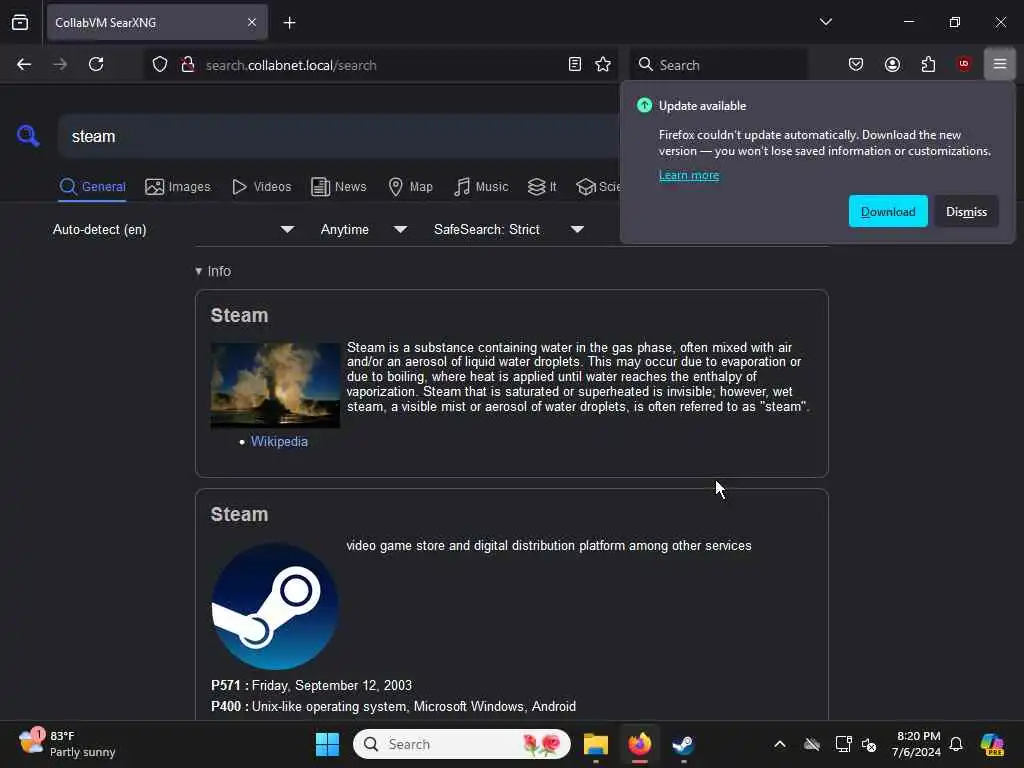Click the steam geyser thumbnail image
Screen dimensions: 1024x768
[275, 385]
